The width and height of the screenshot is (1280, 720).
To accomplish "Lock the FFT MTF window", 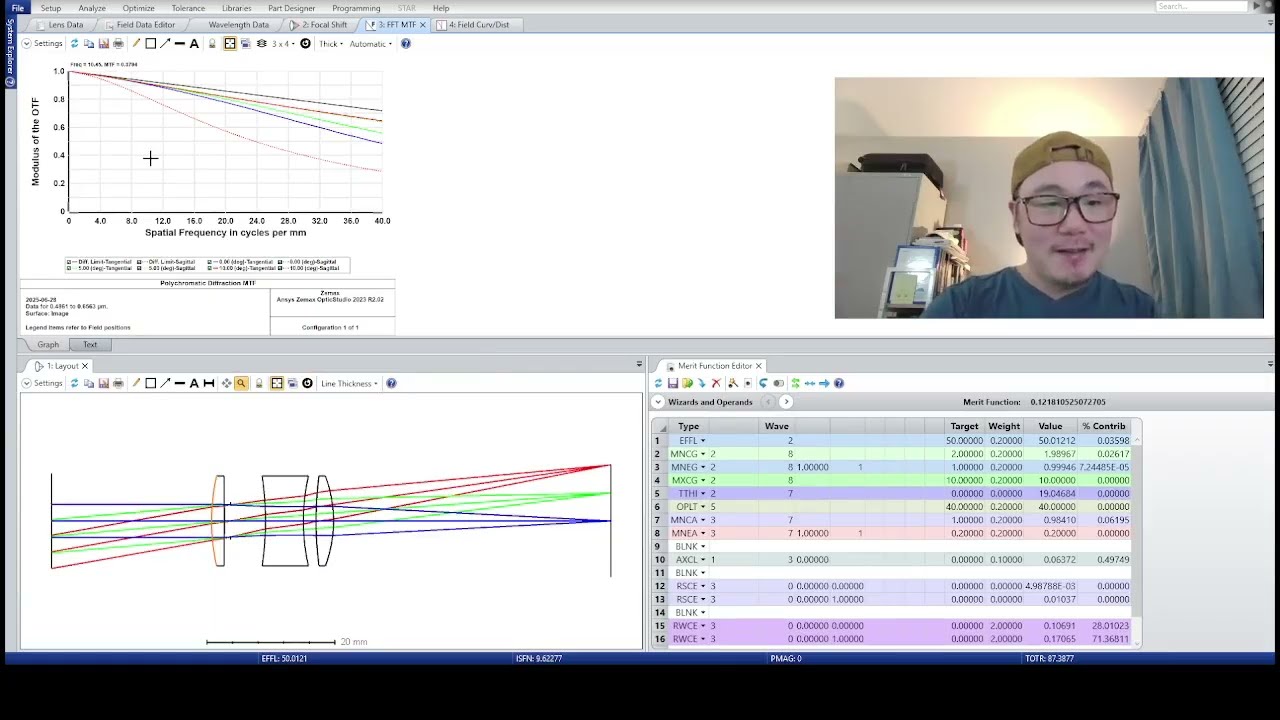I will [212, 44].
